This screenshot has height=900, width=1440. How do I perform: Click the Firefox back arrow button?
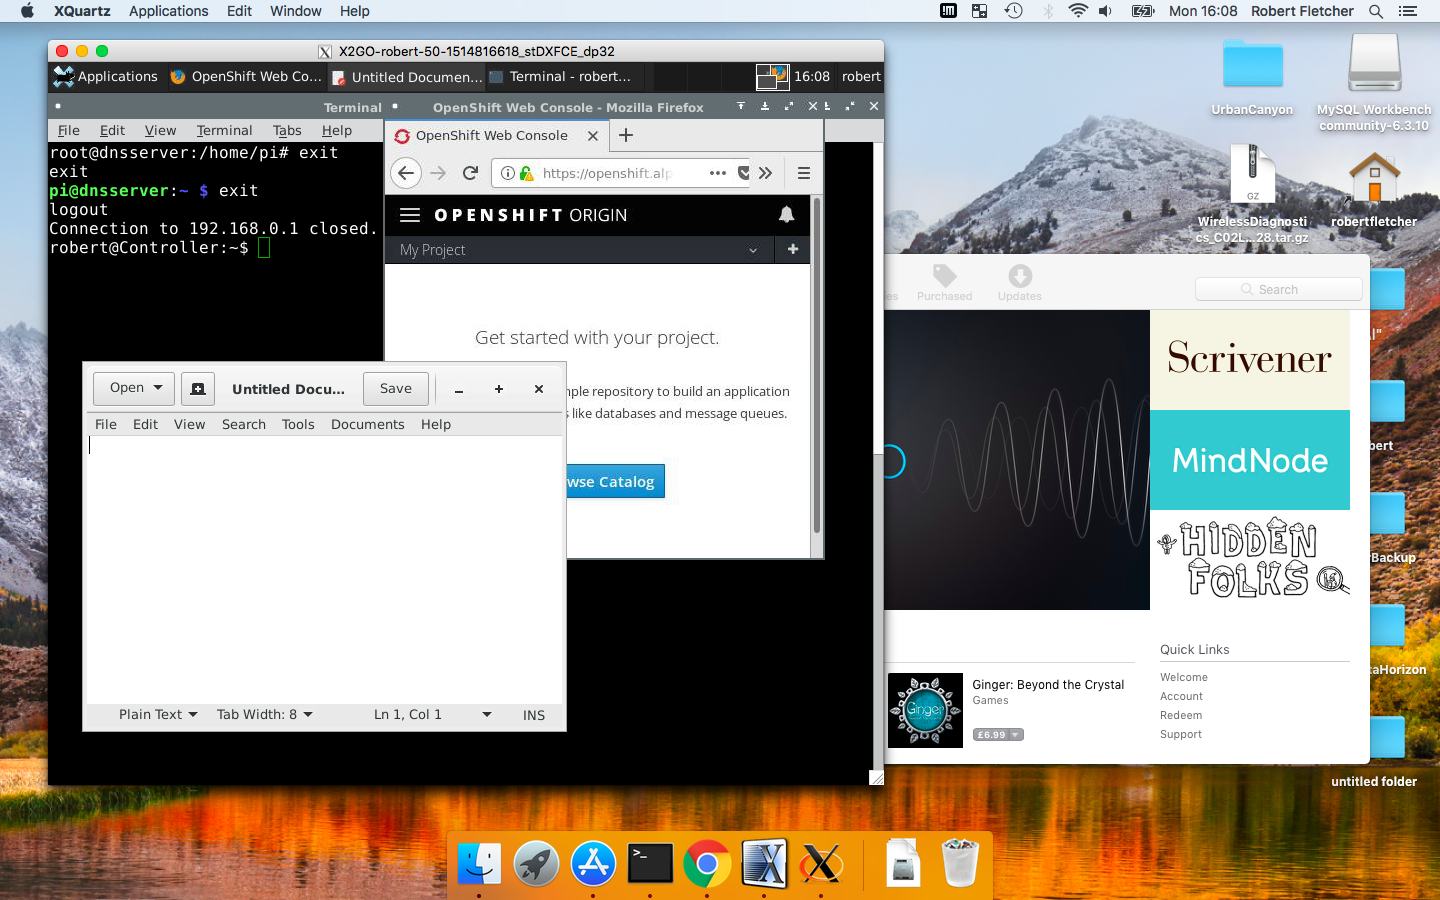pos(405,173)
